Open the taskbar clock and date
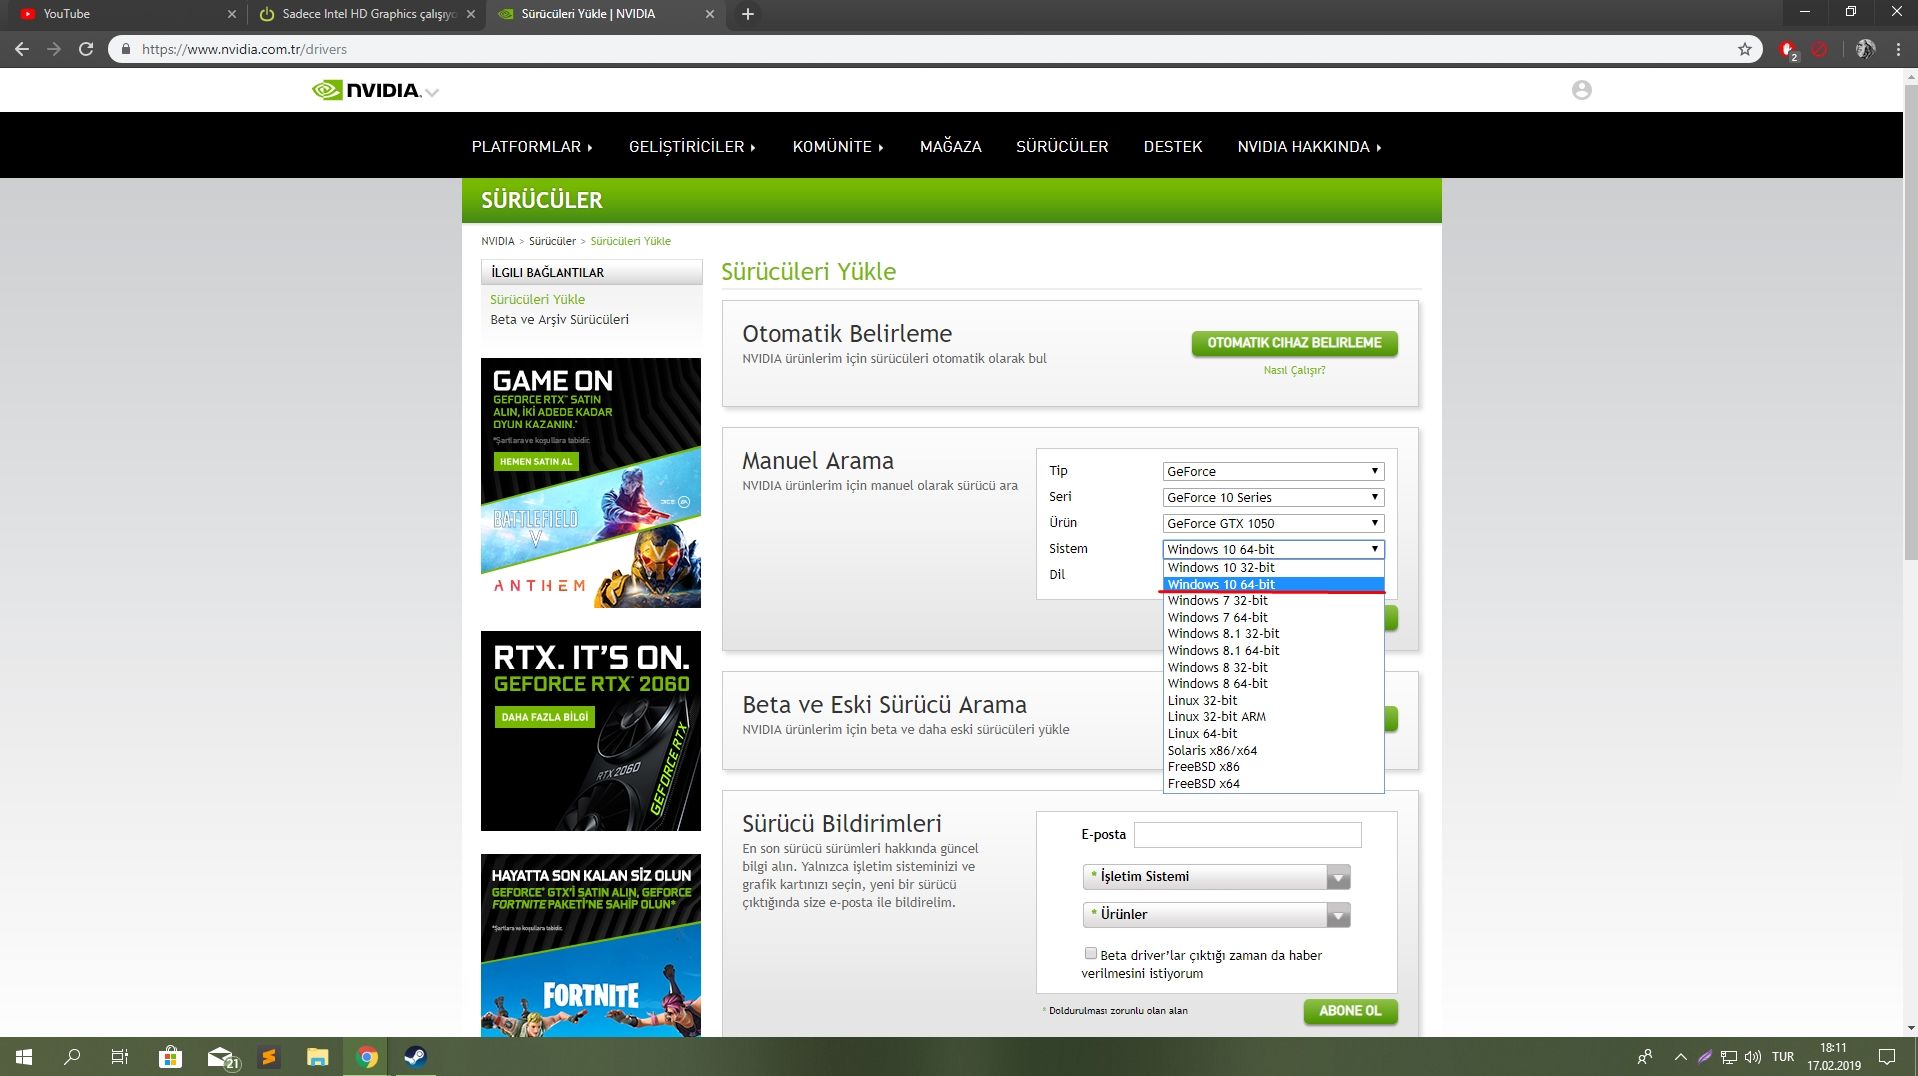 (x=1833, y=1057)
